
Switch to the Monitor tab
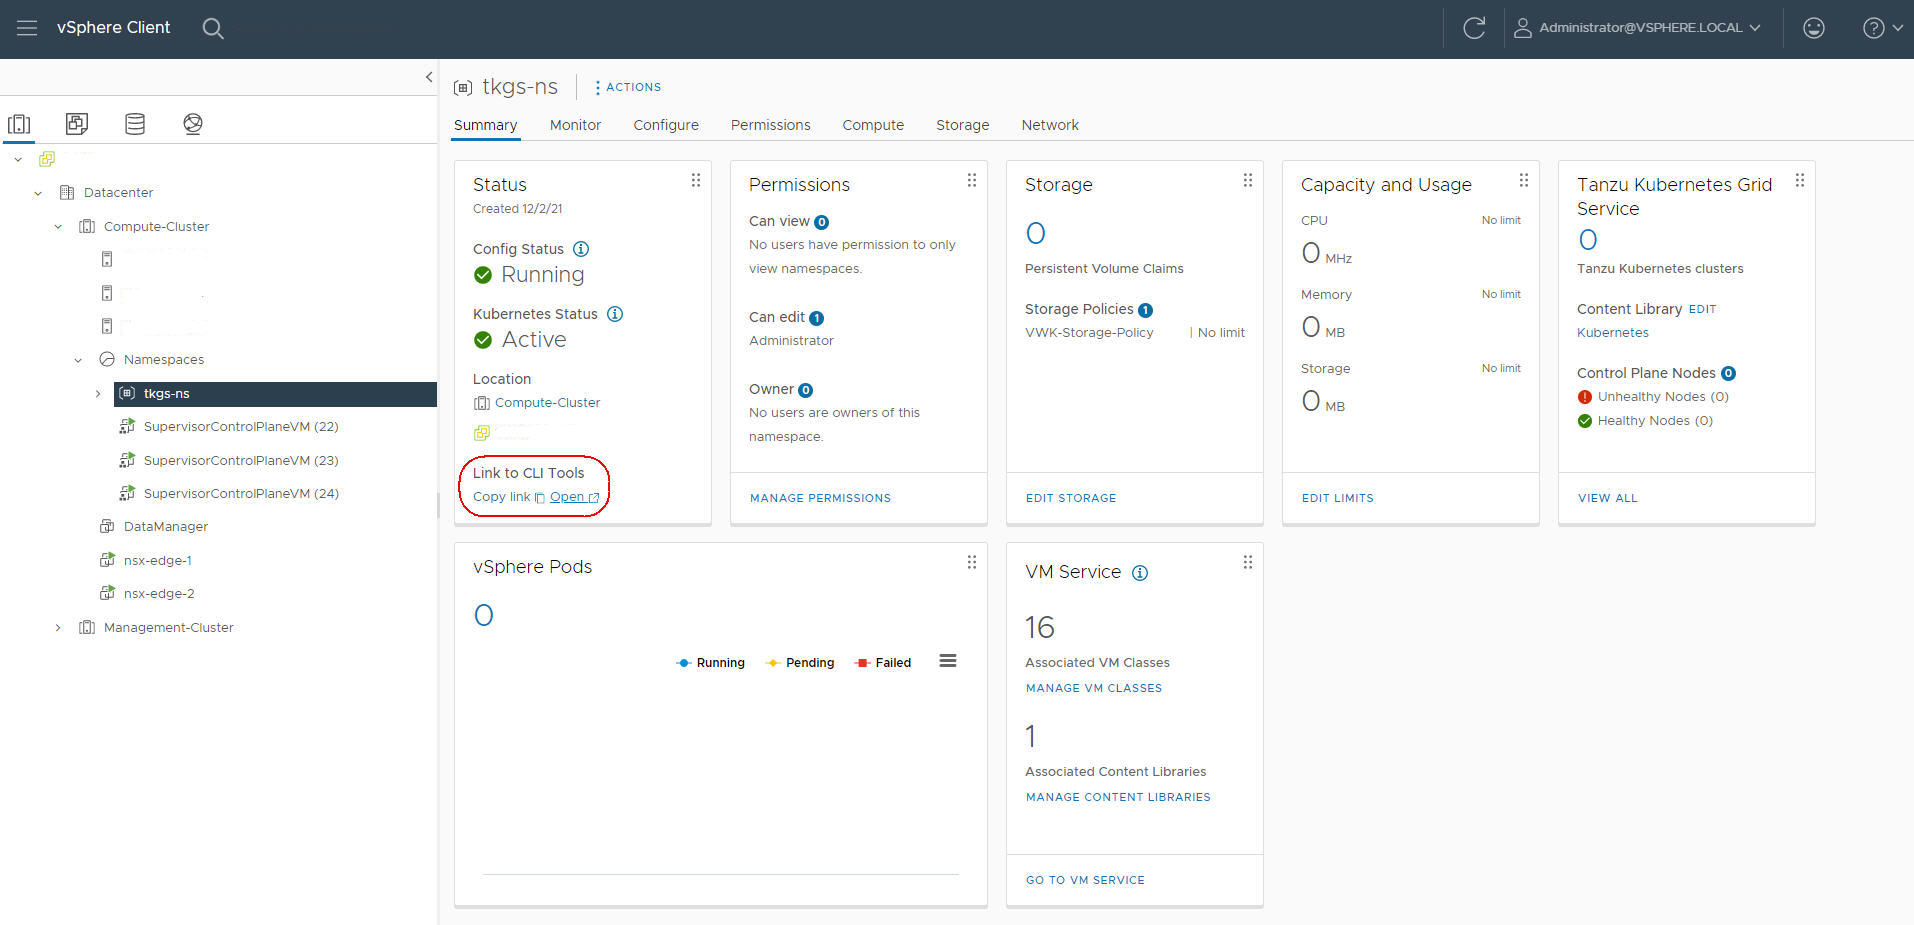tap(575, 125)
